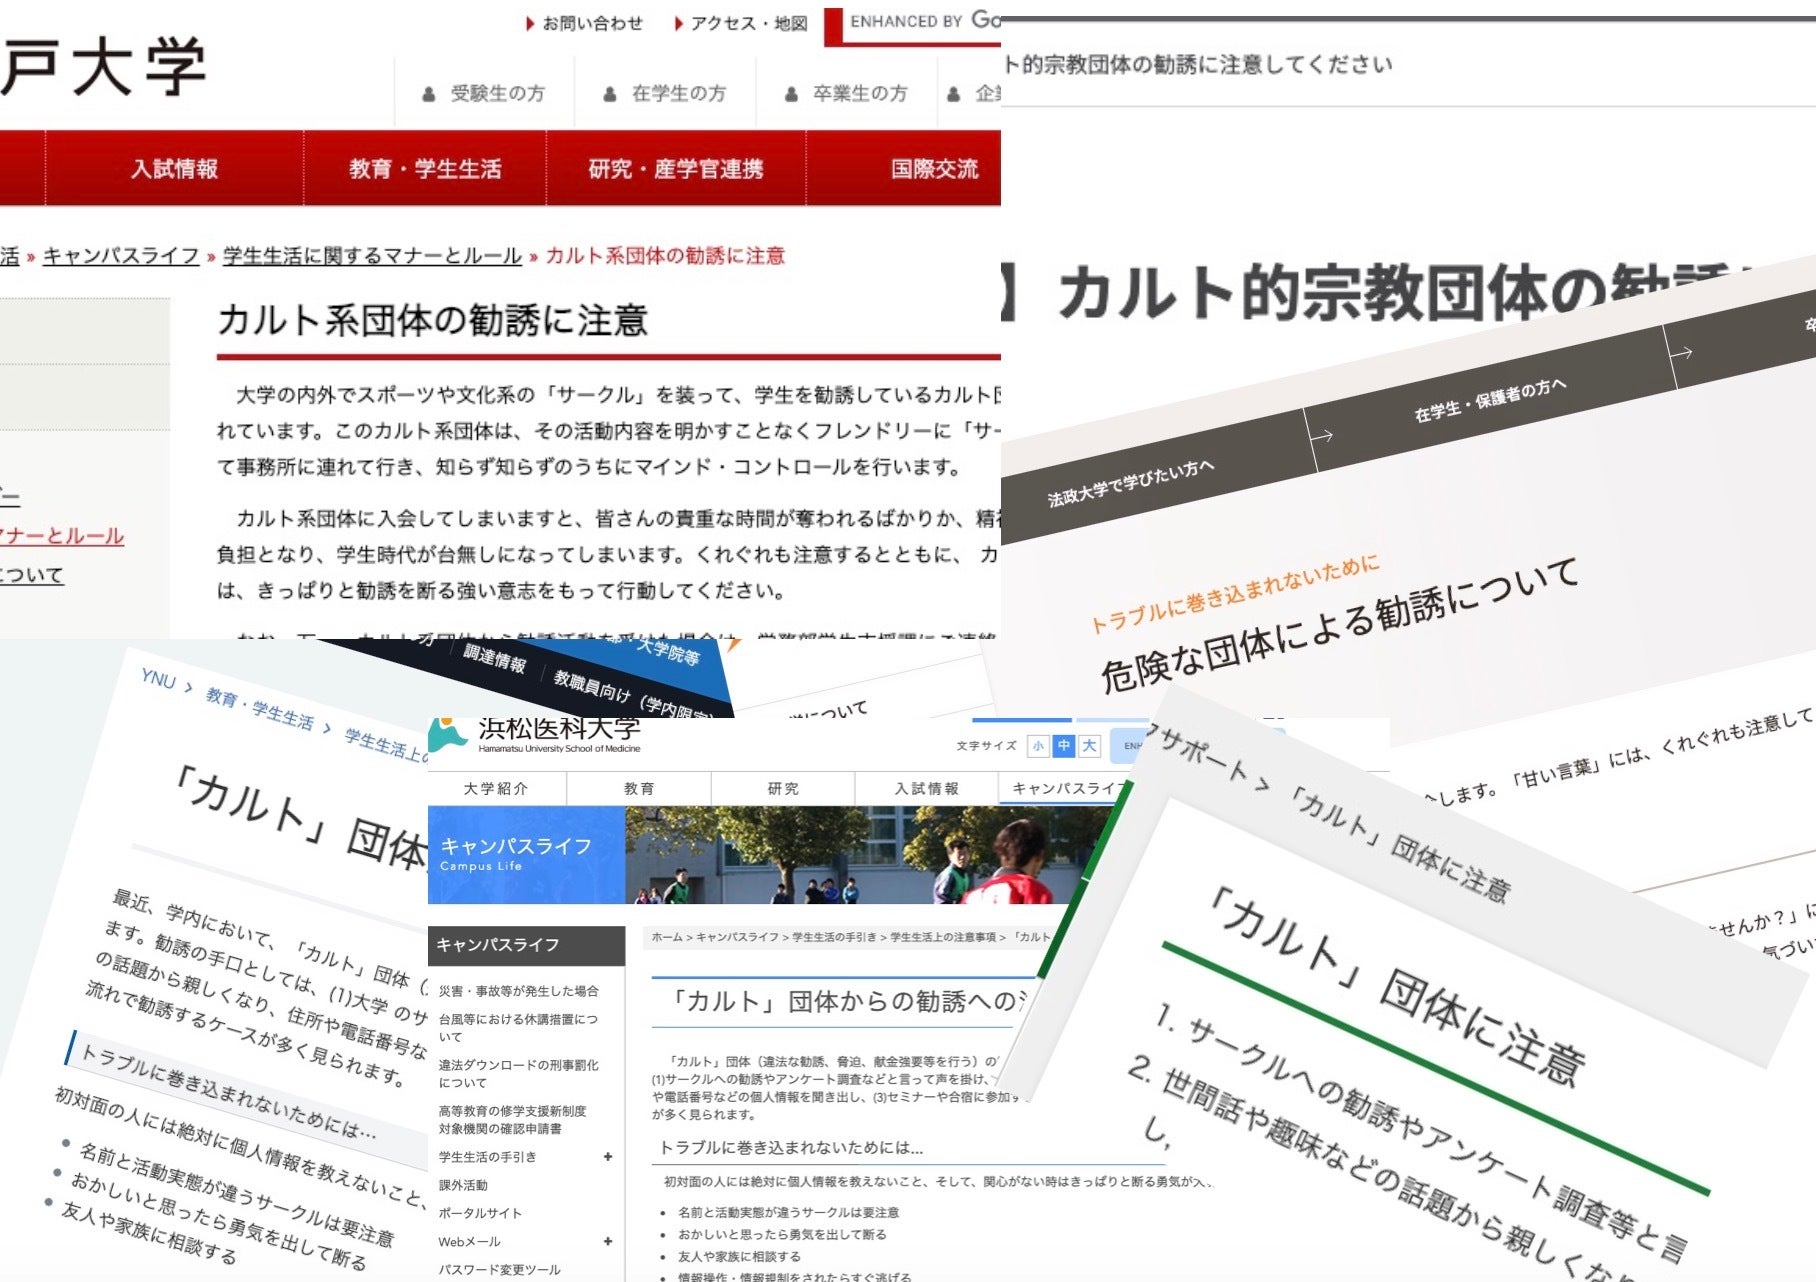Expand the Webメール sidebar item
Viewport: 1816px width, 1282px height.
(x=607, y=1241)
